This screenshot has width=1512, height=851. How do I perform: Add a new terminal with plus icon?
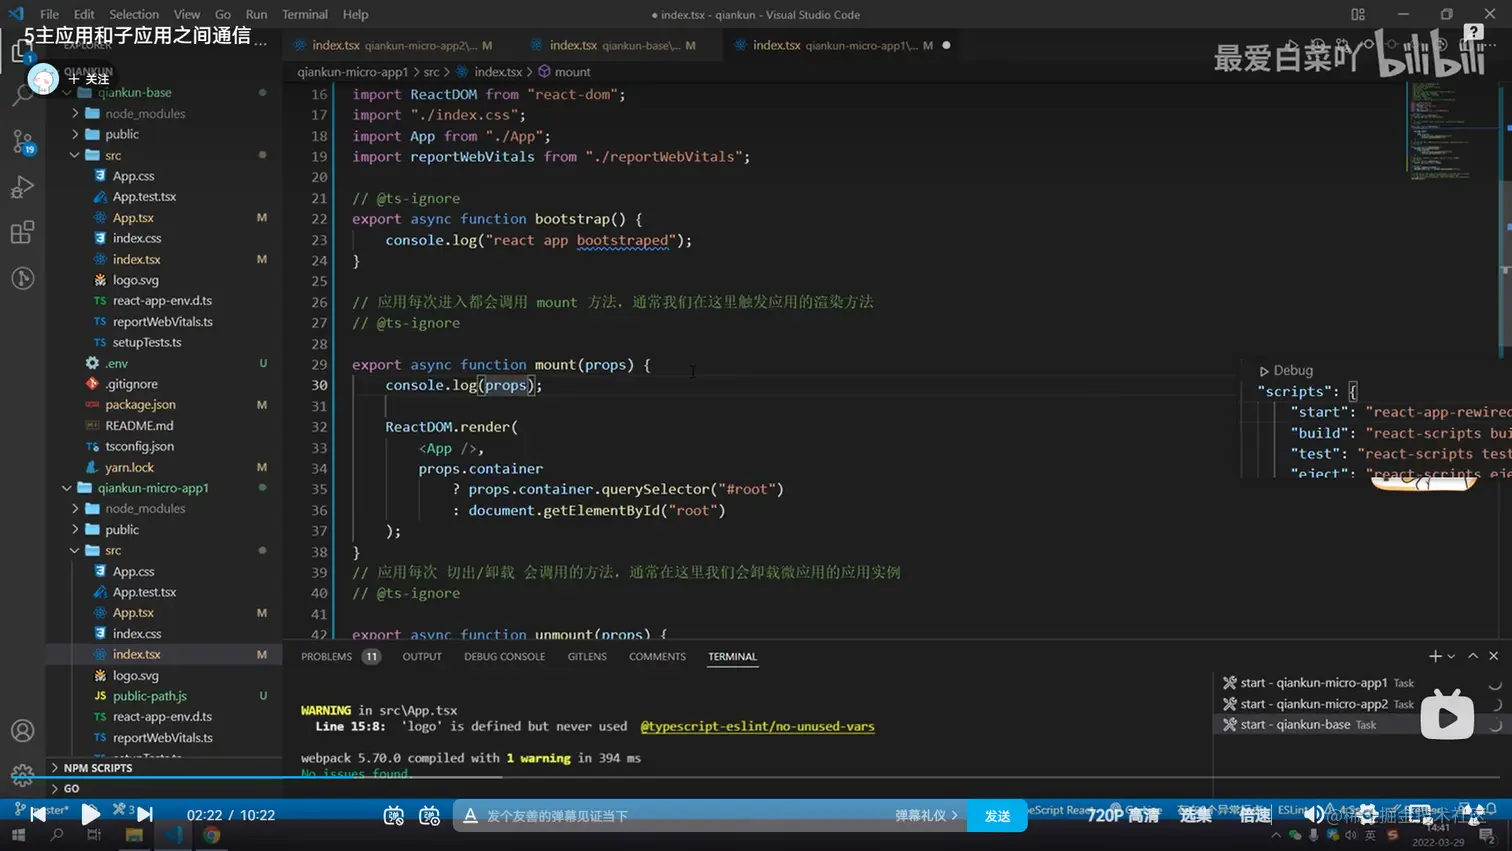(x=1435, y=656)
